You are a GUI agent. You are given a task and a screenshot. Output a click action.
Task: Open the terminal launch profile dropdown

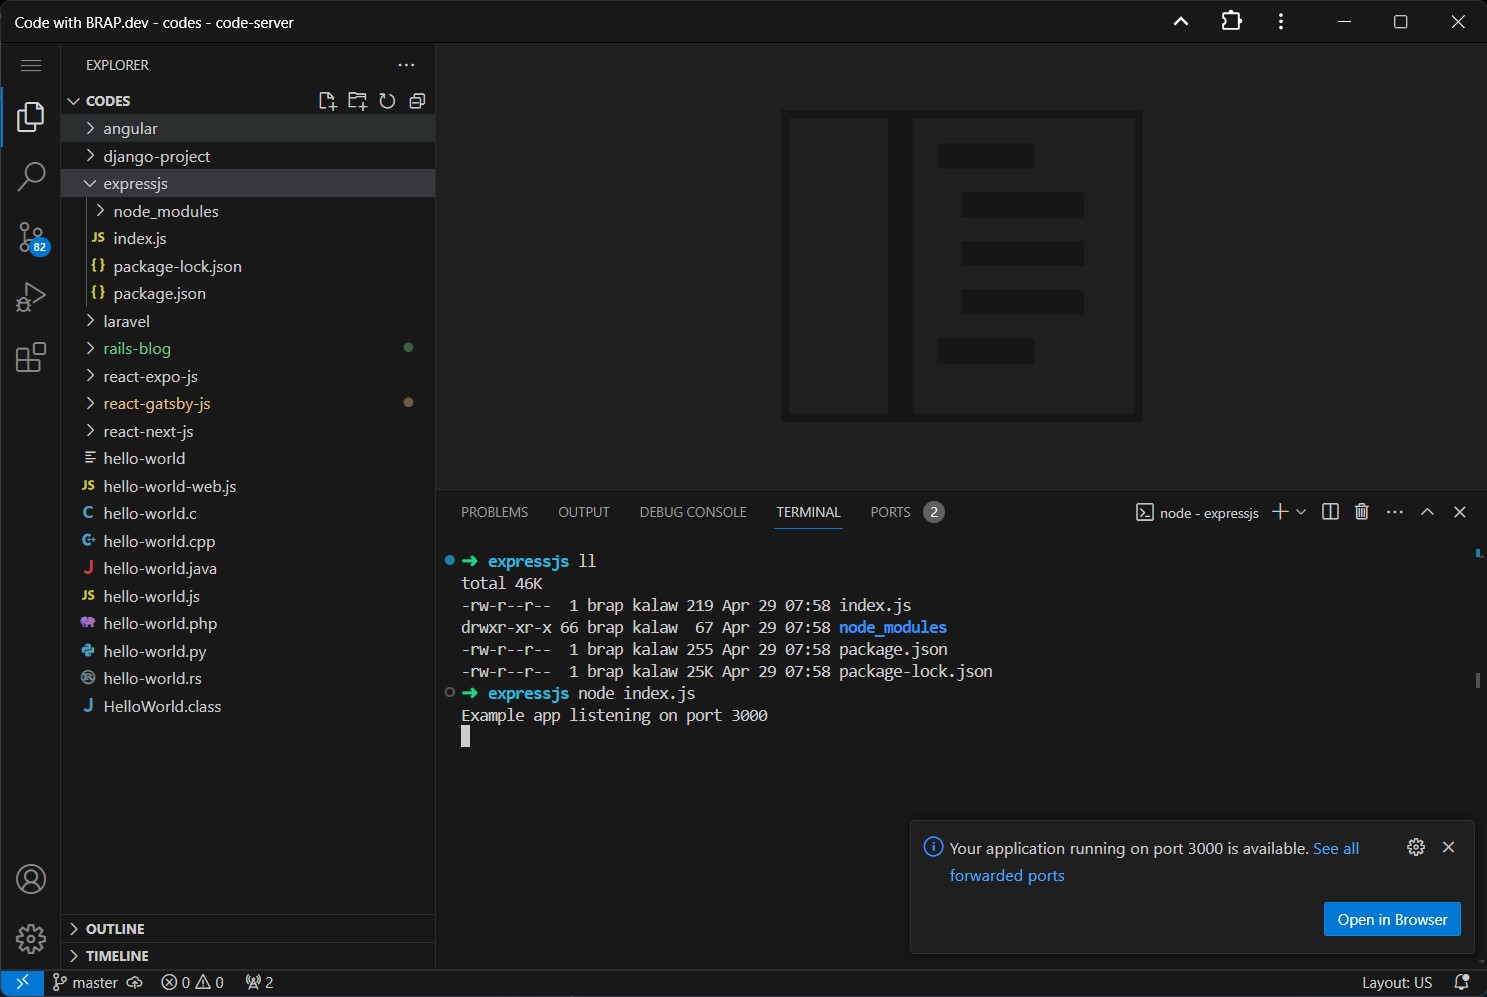point(1301,511)
